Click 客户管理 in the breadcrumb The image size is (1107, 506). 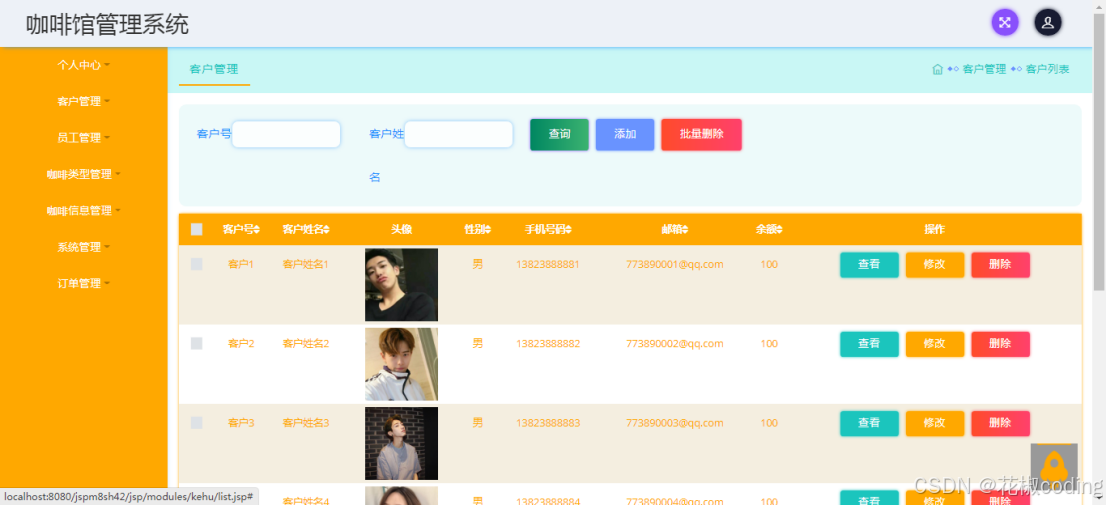tap(984, 69)
